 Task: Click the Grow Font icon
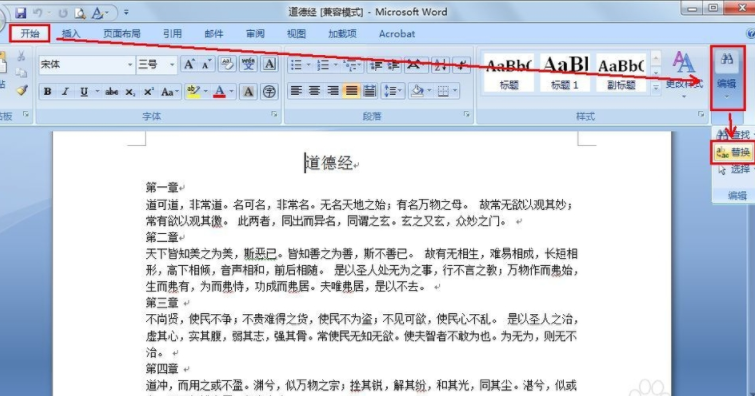189,64
